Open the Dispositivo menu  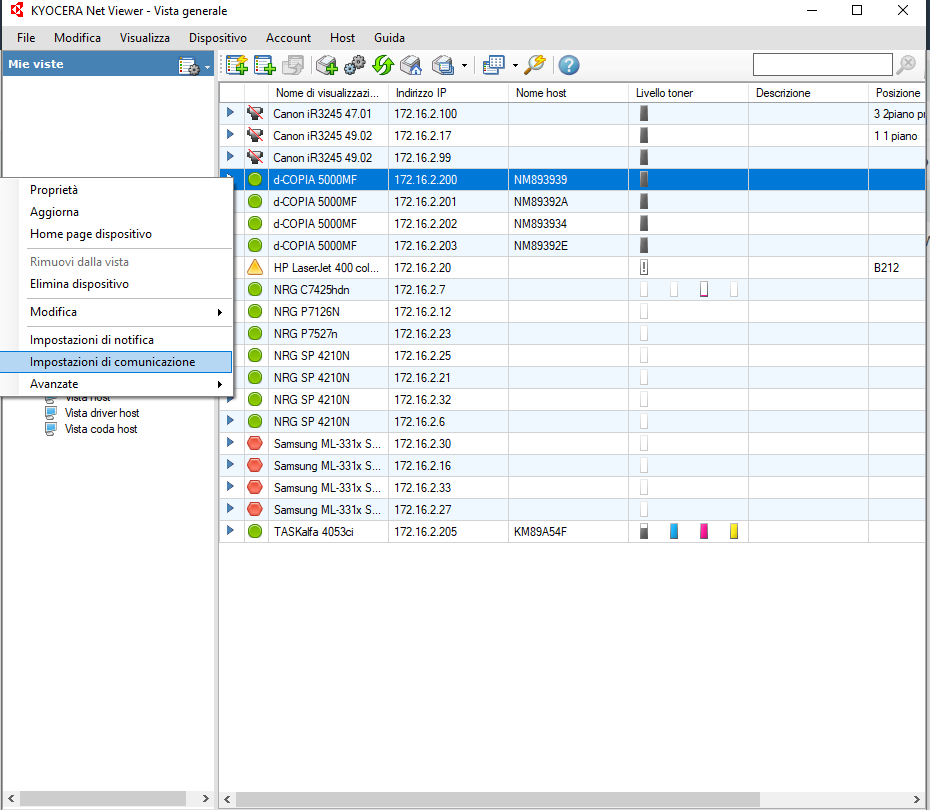(218, 38)
